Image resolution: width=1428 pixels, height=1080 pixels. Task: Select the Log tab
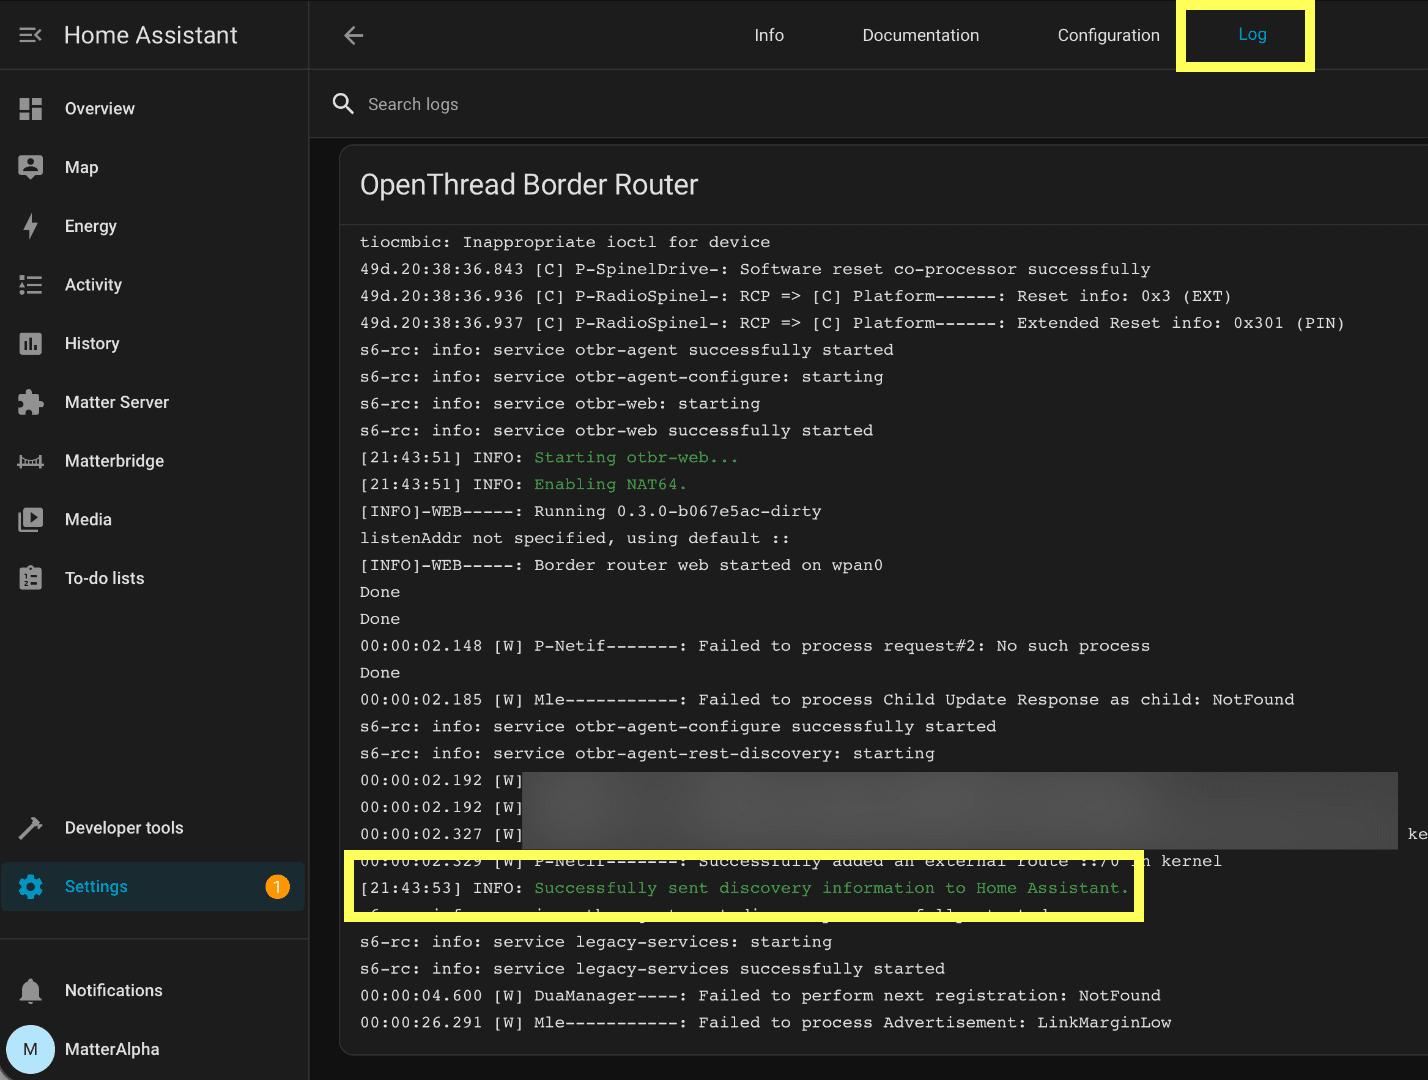tap(1252, 35)
